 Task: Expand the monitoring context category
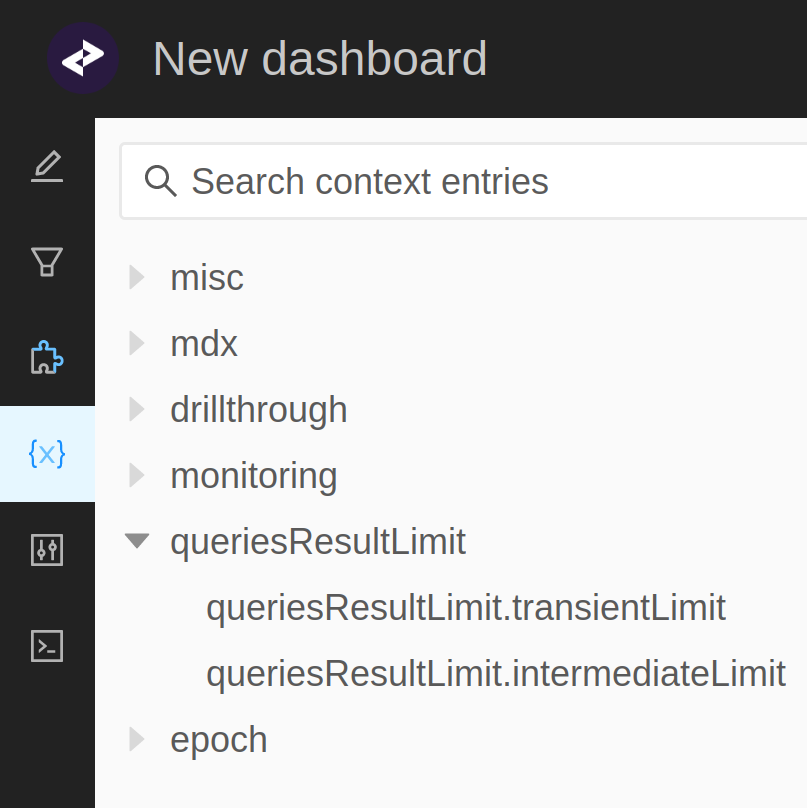click(136, 475)
